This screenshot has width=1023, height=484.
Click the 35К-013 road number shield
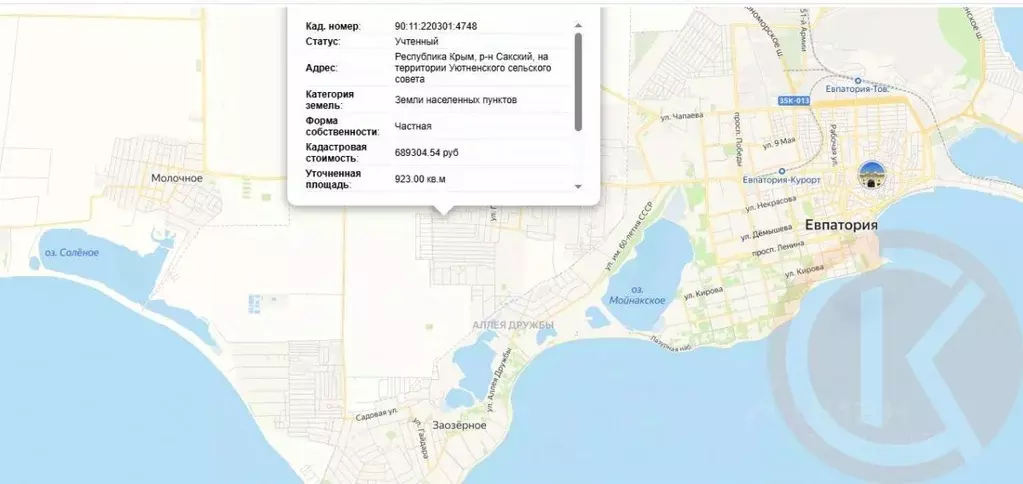792,102
